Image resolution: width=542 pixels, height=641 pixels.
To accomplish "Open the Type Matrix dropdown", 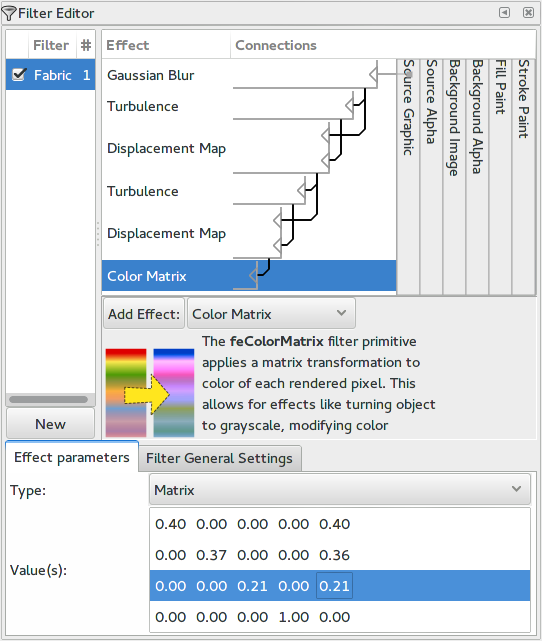I will [x=340, y=489].
